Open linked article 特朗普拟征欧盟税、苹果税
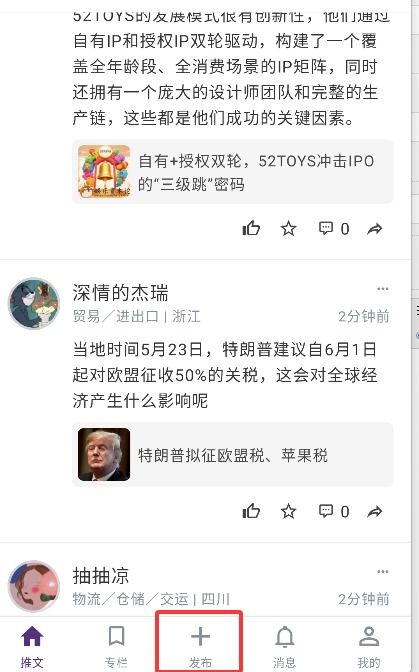The image size is (419, 672). pos(232,455)
